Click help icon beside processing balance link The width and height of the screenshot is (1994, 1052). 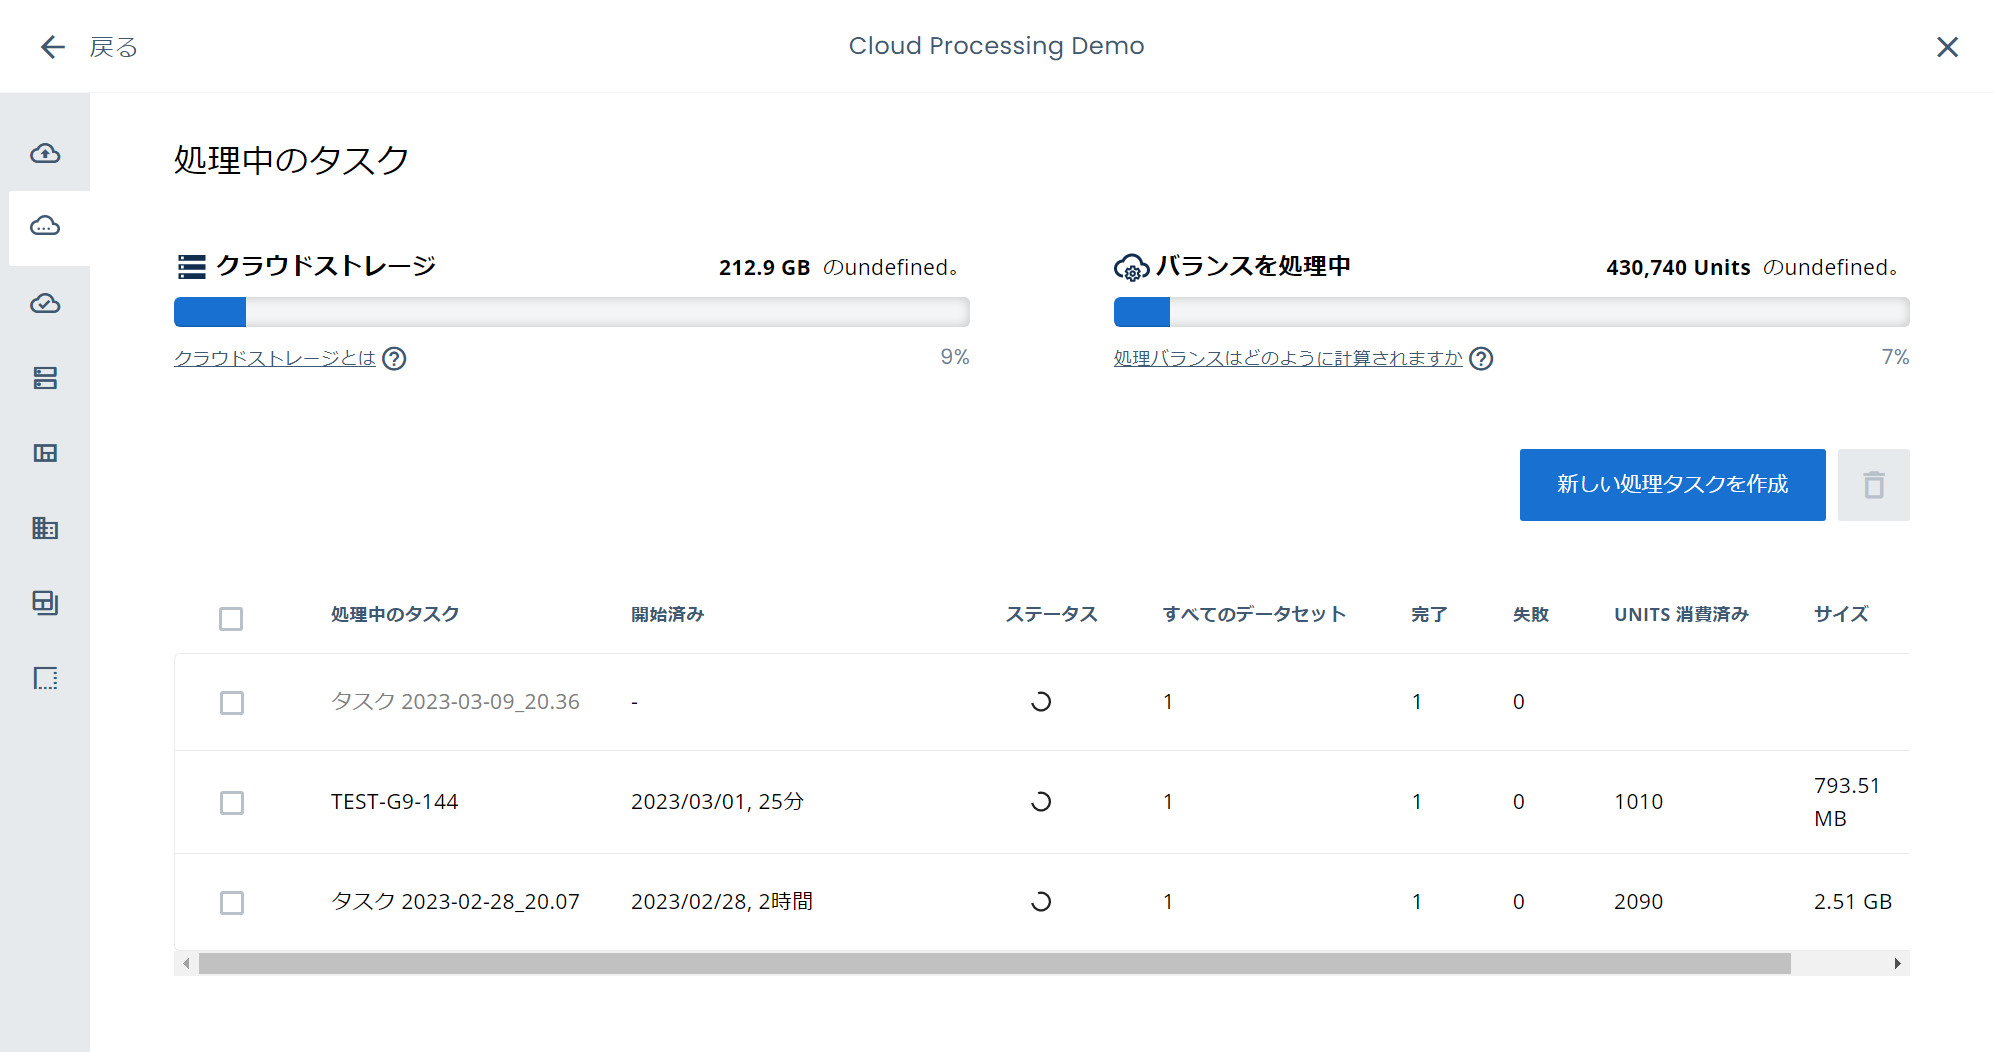coord(1481,359)
